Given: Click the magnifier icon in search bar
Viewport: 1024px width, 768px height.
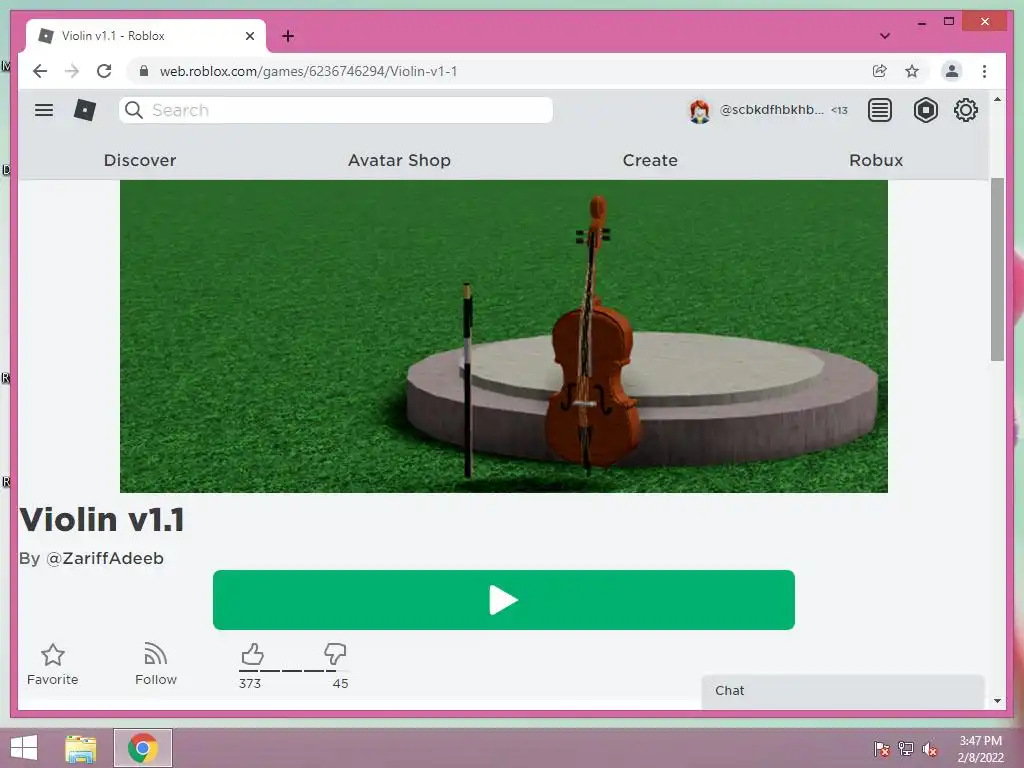Looking at the screenshot, I should tap(134, 110).
